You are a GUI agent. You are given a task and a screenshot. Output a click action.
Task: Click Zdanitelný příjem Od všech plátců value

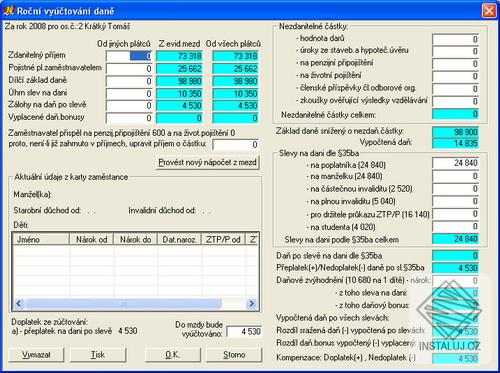[236, 56]
